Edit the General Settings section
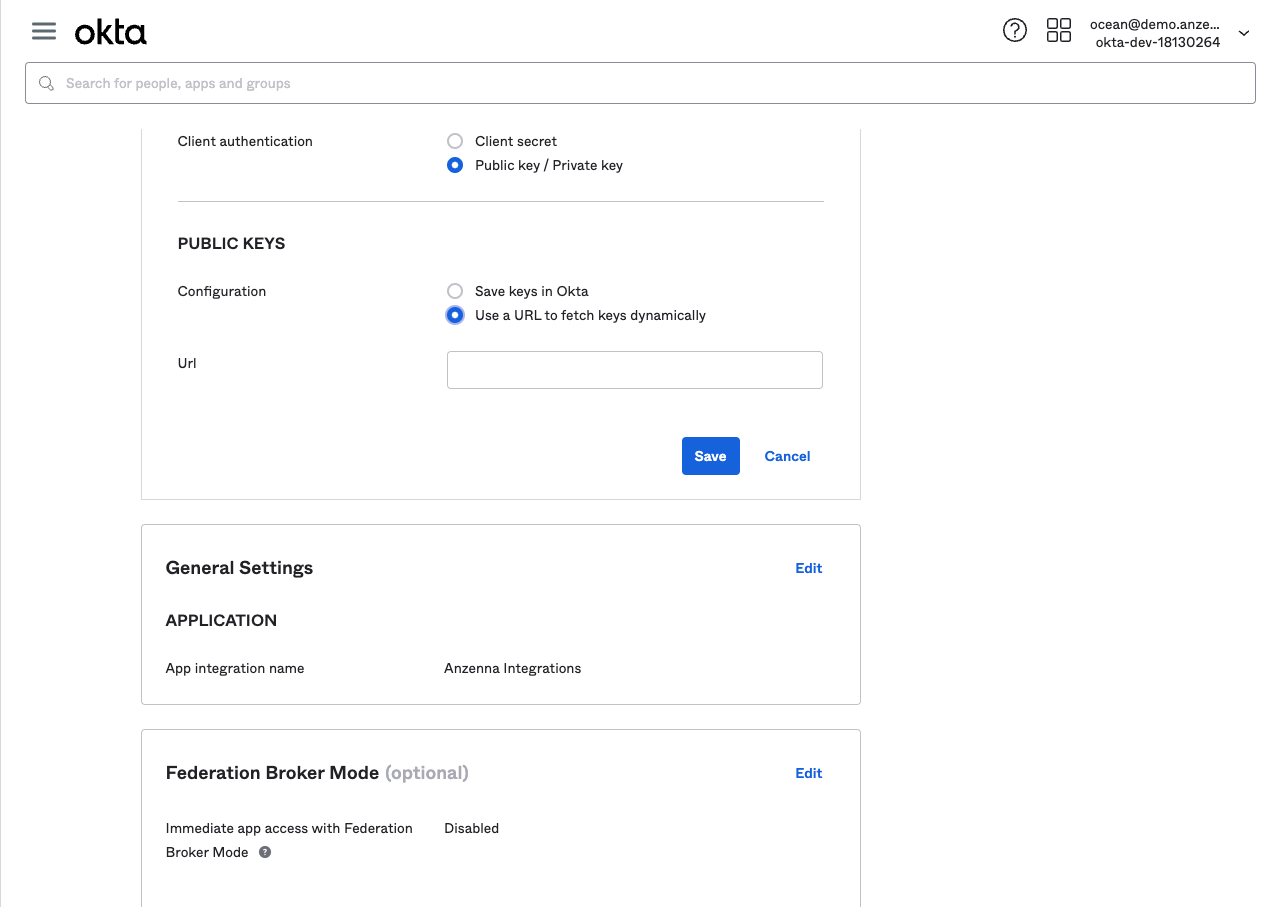The width and height of the screenshot is (1280, 907). [808, 568]
